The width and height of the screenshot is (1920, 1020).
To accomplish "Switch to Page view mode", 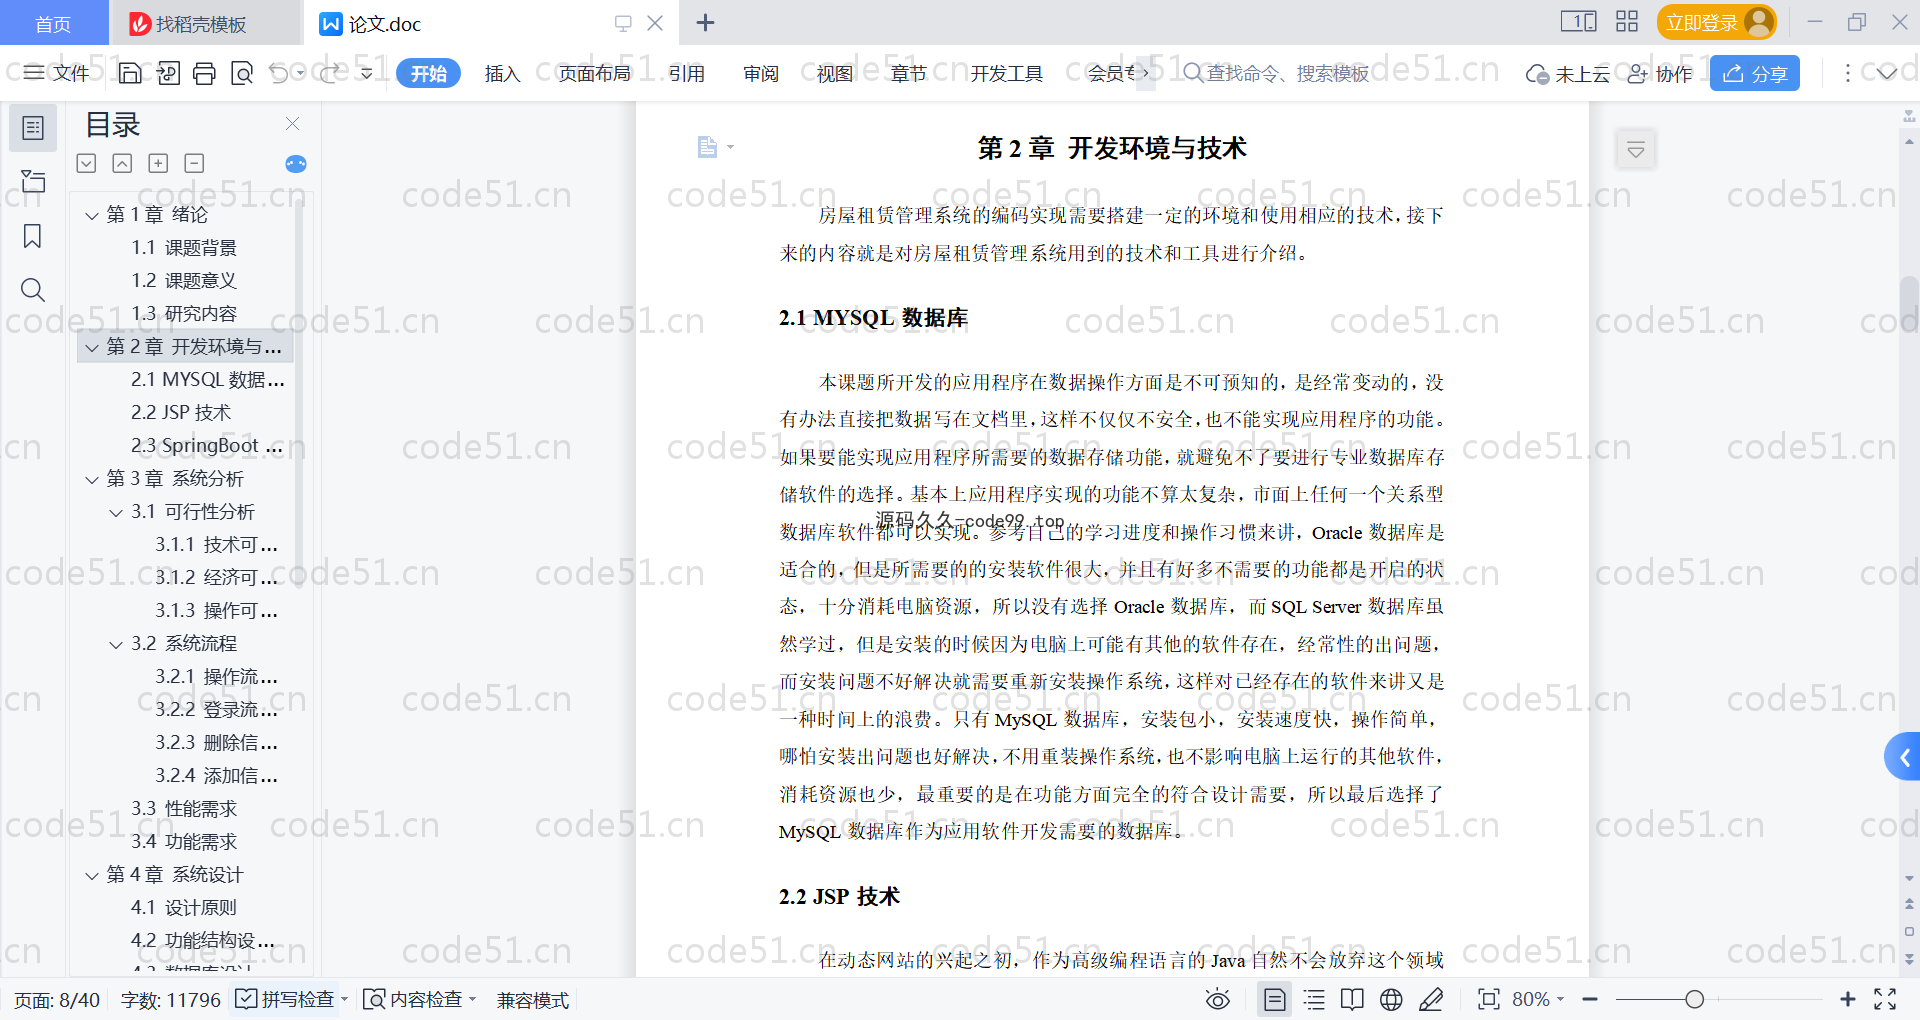I will point(1274,999).
